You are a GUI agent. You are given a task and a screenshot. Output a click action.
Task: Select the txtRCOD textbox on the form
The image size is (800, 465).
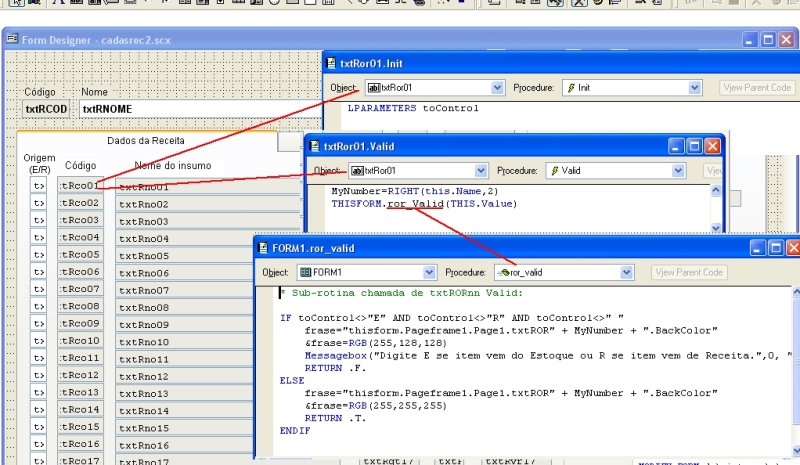(46, 109)
